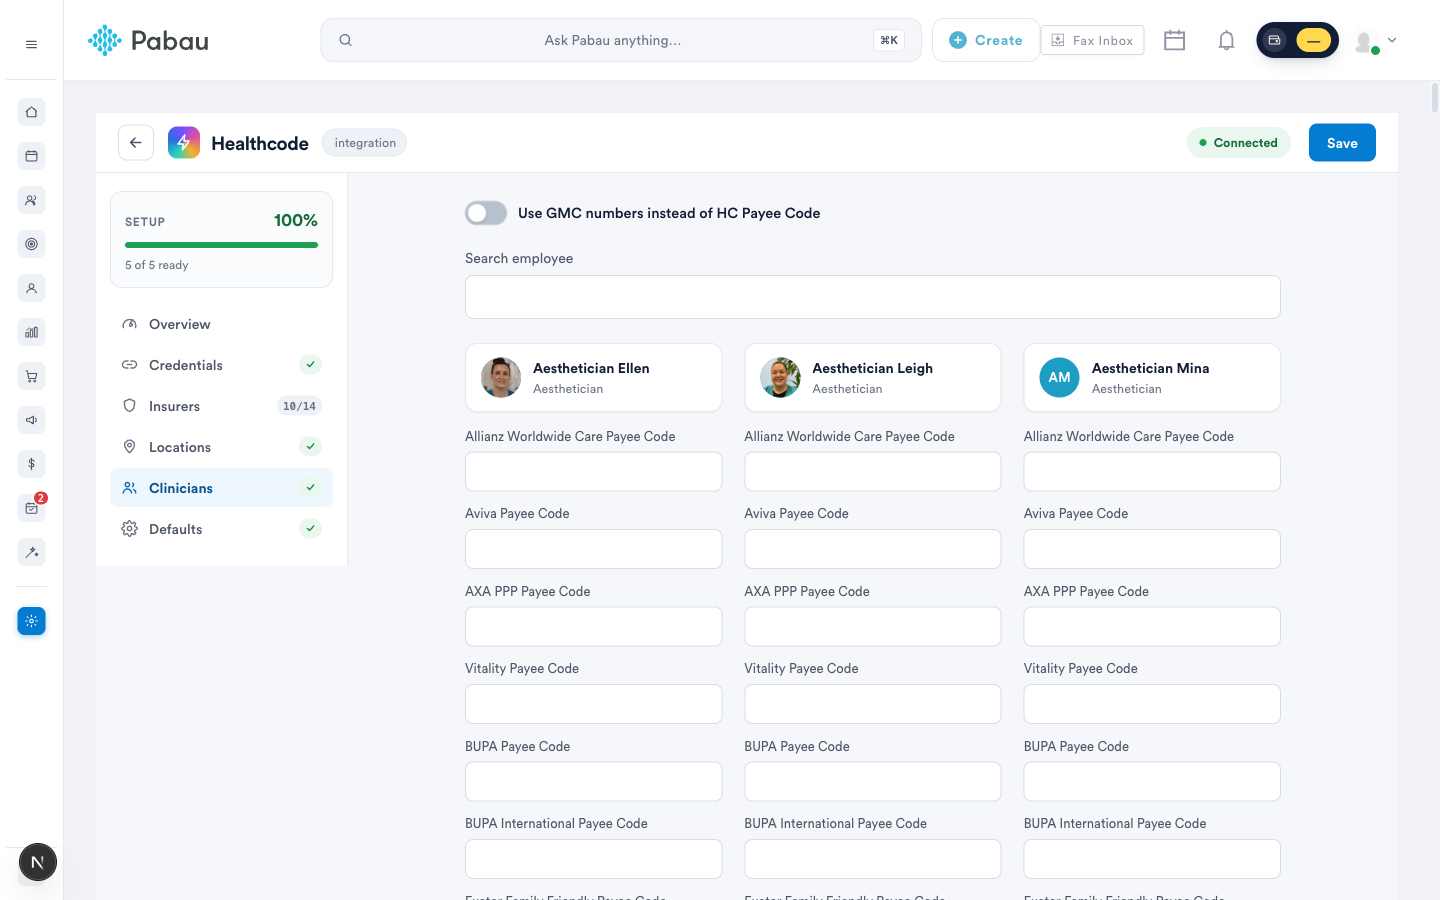Click Mina's AXA PPP Payee Code field
The width and height of the screenshot is (1440, 900).
[1152, 626]
